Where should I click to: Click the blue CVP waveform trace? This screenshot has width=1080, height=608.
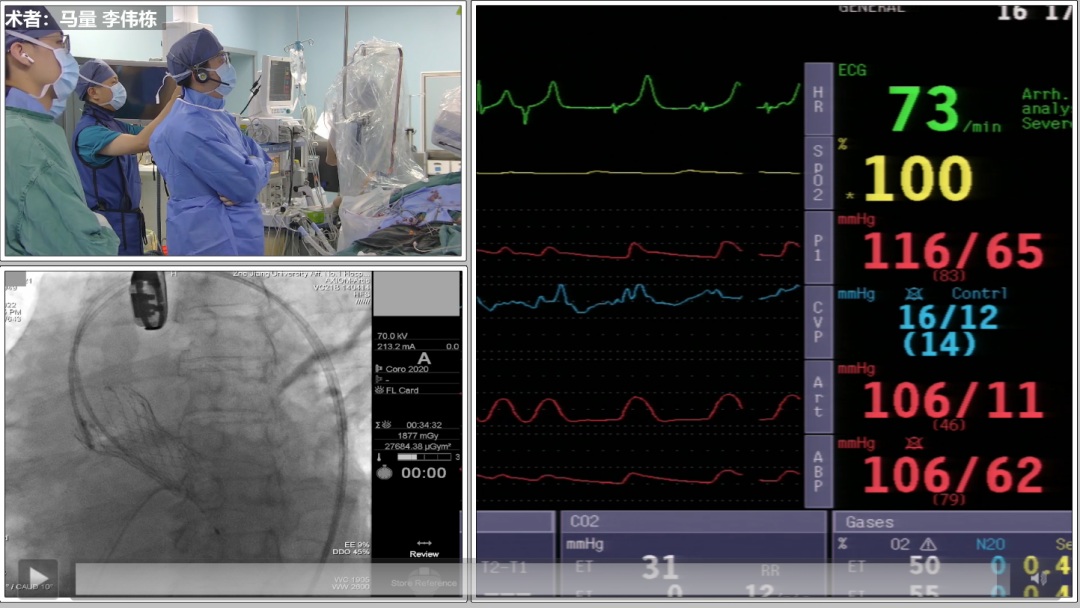click(638, 297)
